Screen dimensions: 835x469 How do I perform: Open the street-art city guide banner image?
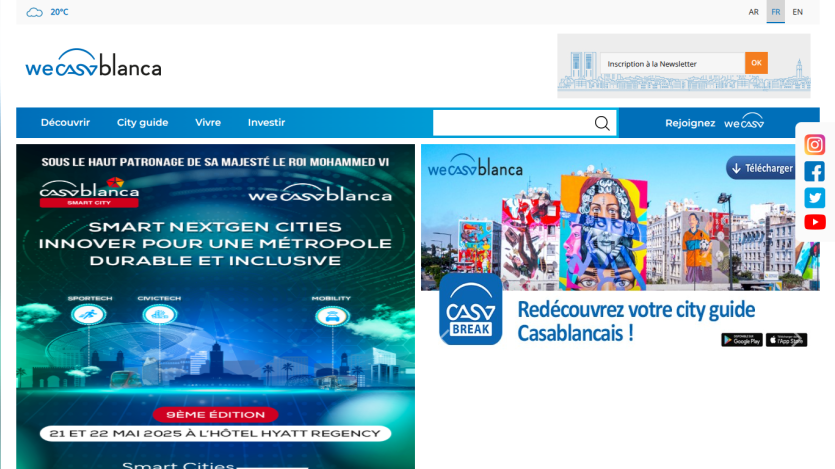tap(620, 217)
